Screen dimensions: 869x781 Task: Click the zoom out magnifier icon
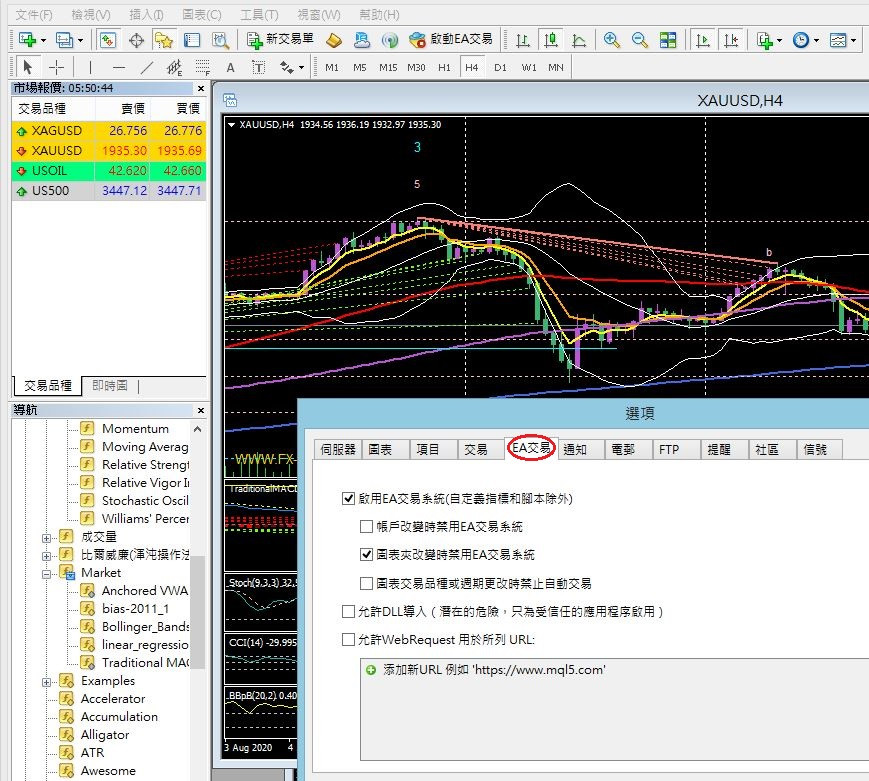click(x=639, y=40)
